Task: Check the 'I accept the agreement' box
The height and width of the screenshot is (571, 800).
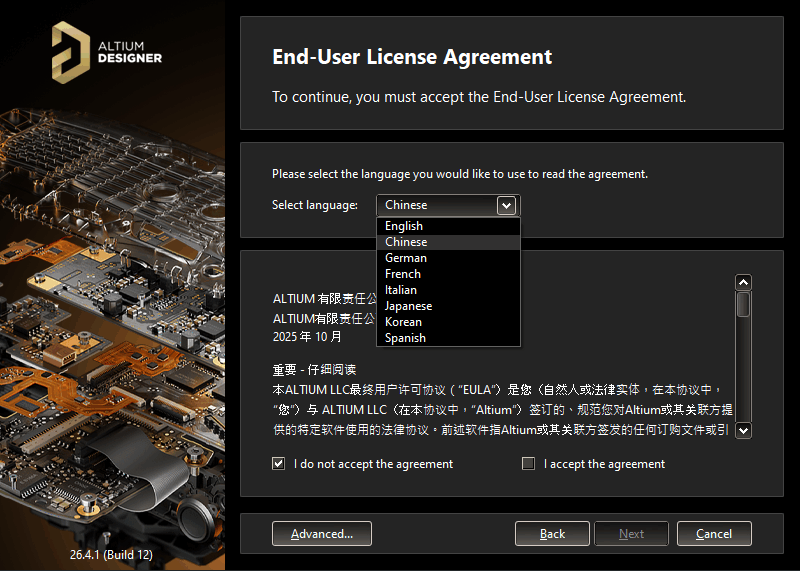Action: [529, 464]
